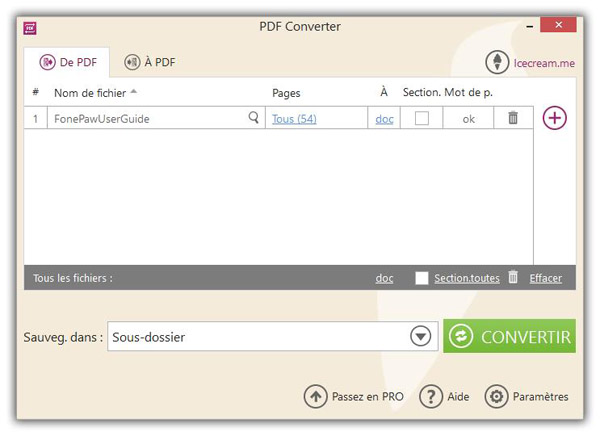
Task: Click Passez en PRO
Action: click(x=368, y=397)
